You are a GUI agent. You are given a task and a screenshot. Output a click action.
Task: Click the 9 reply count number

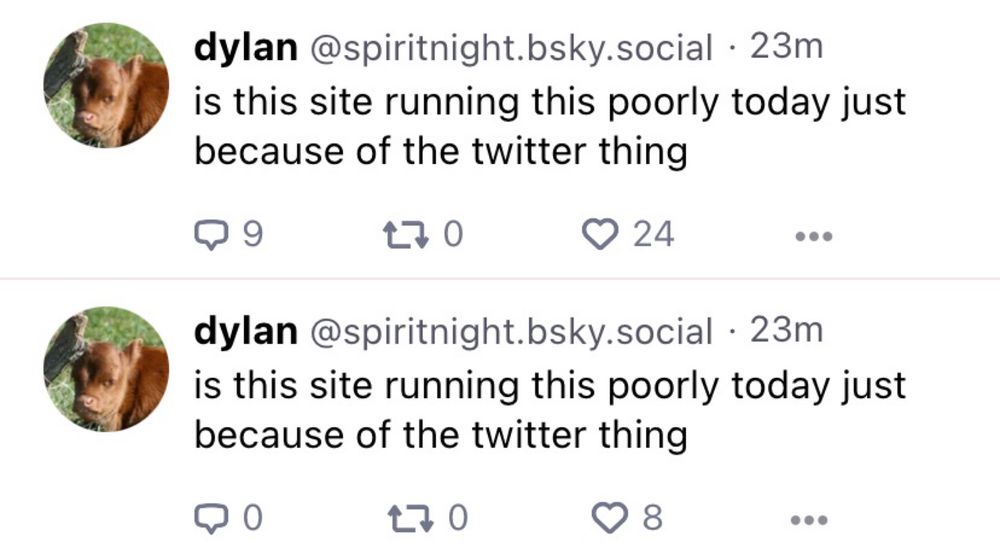[252, 235]
